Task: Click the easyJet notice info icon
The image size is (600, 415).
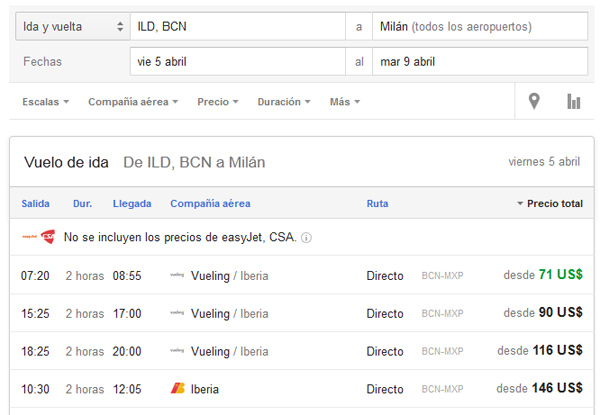Action: pyautogui.click(x=307, y=238)
